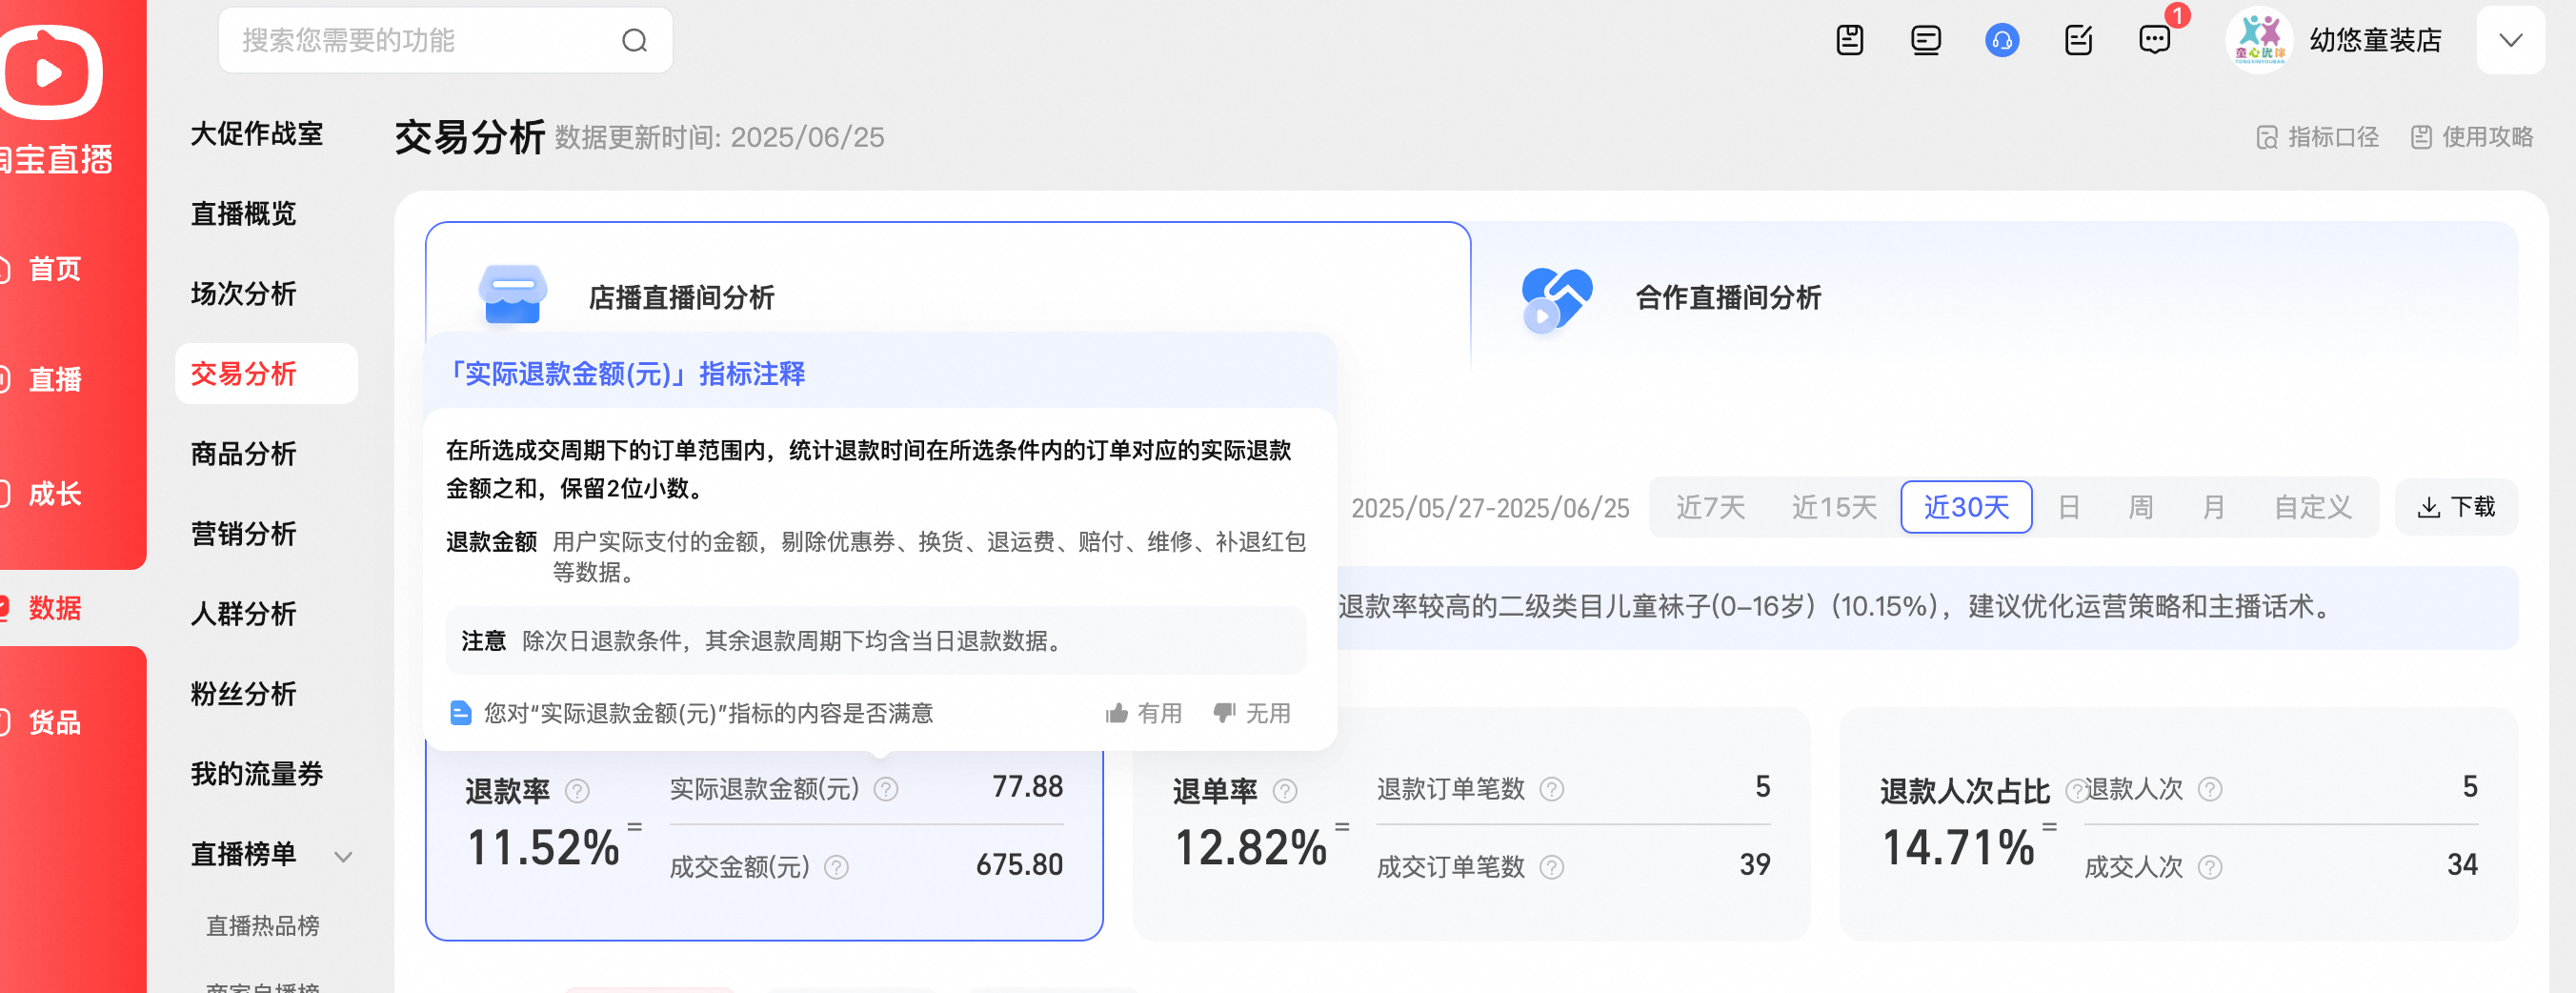Switch to 合作直播间分析 tab
Image resolution: width=2576 pixels, height=993 pixels.
[1728, 297]
